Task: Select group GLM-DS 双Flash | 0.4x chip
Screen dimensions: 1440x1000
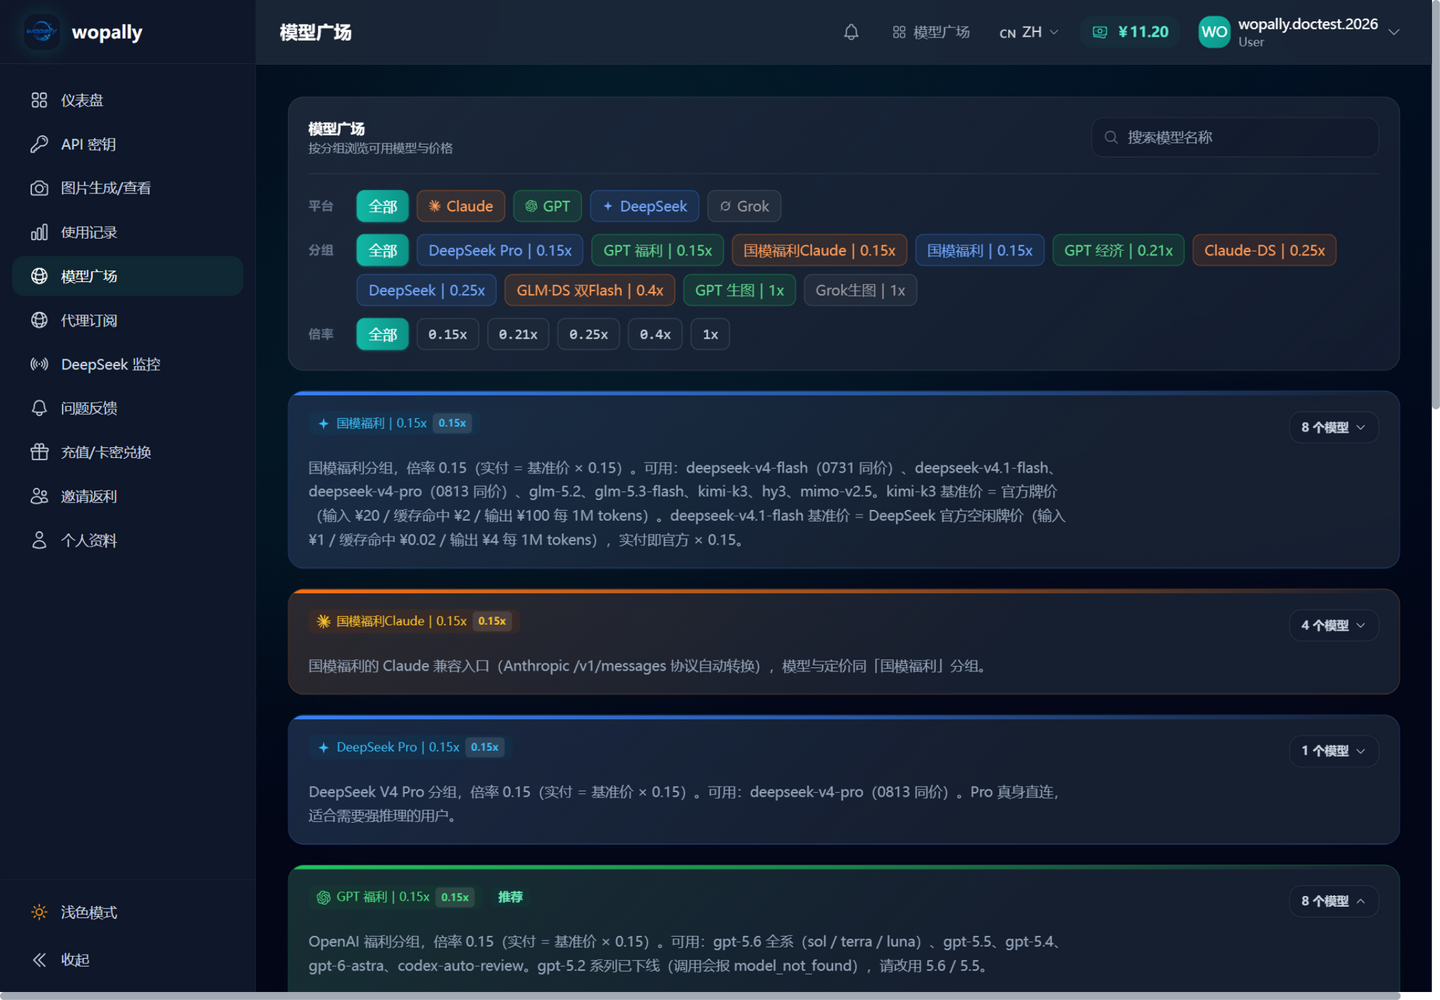Action: coord(590,290)
